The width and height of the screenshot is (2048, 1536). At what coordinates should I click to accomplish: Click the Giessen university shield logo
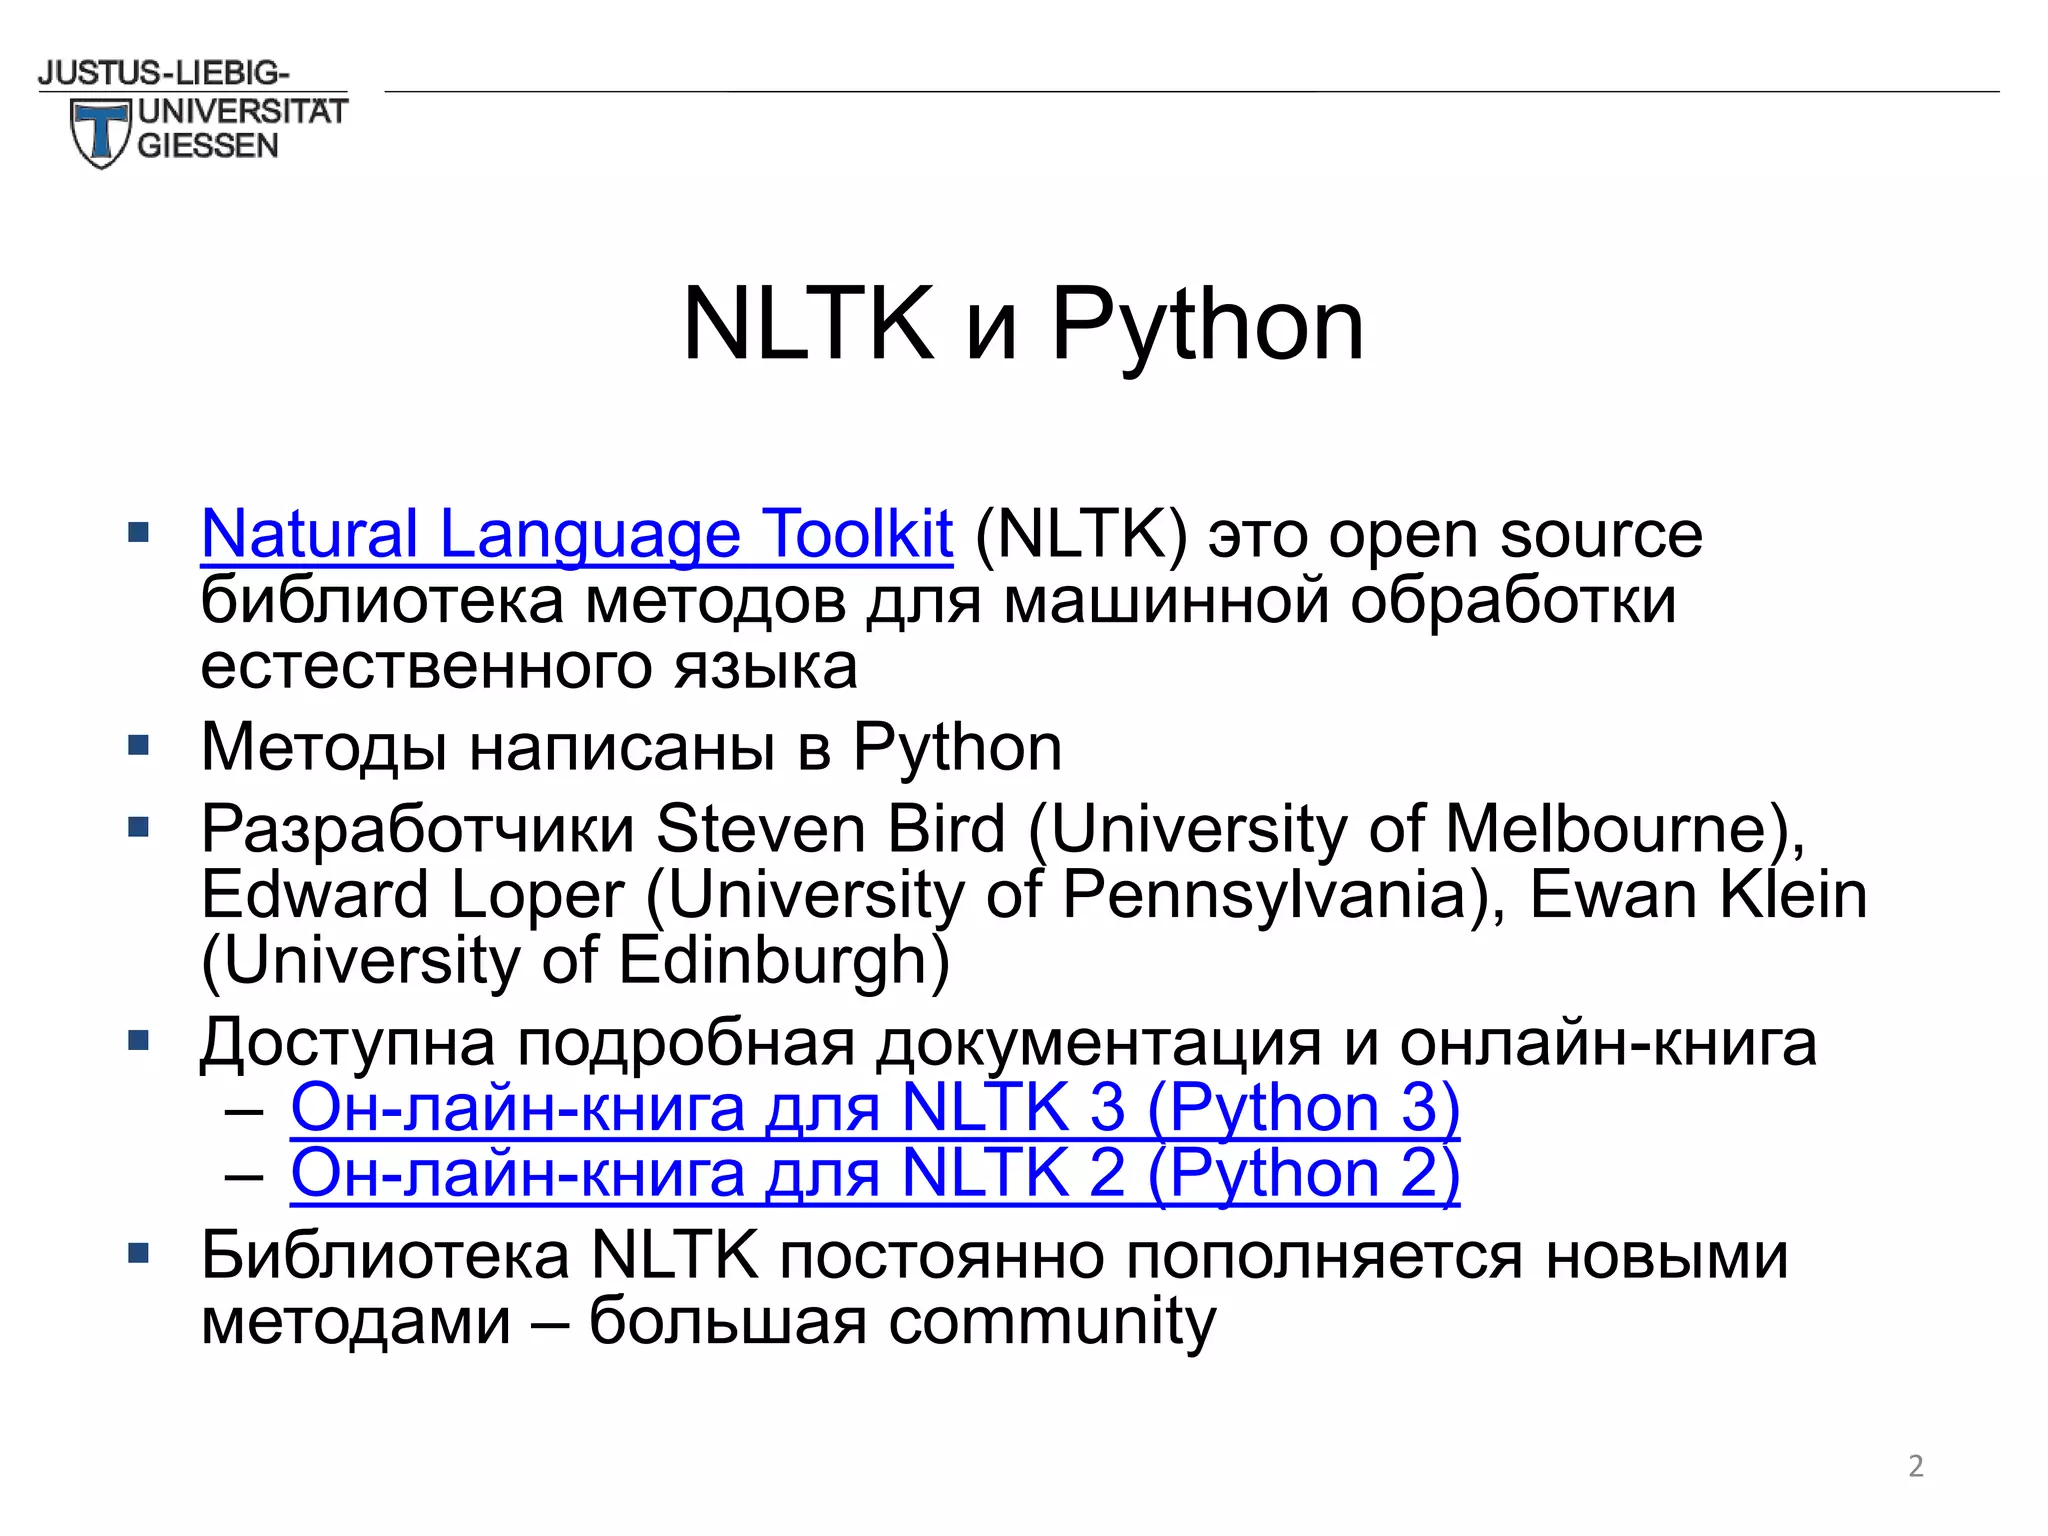click(x=100, y=133)
